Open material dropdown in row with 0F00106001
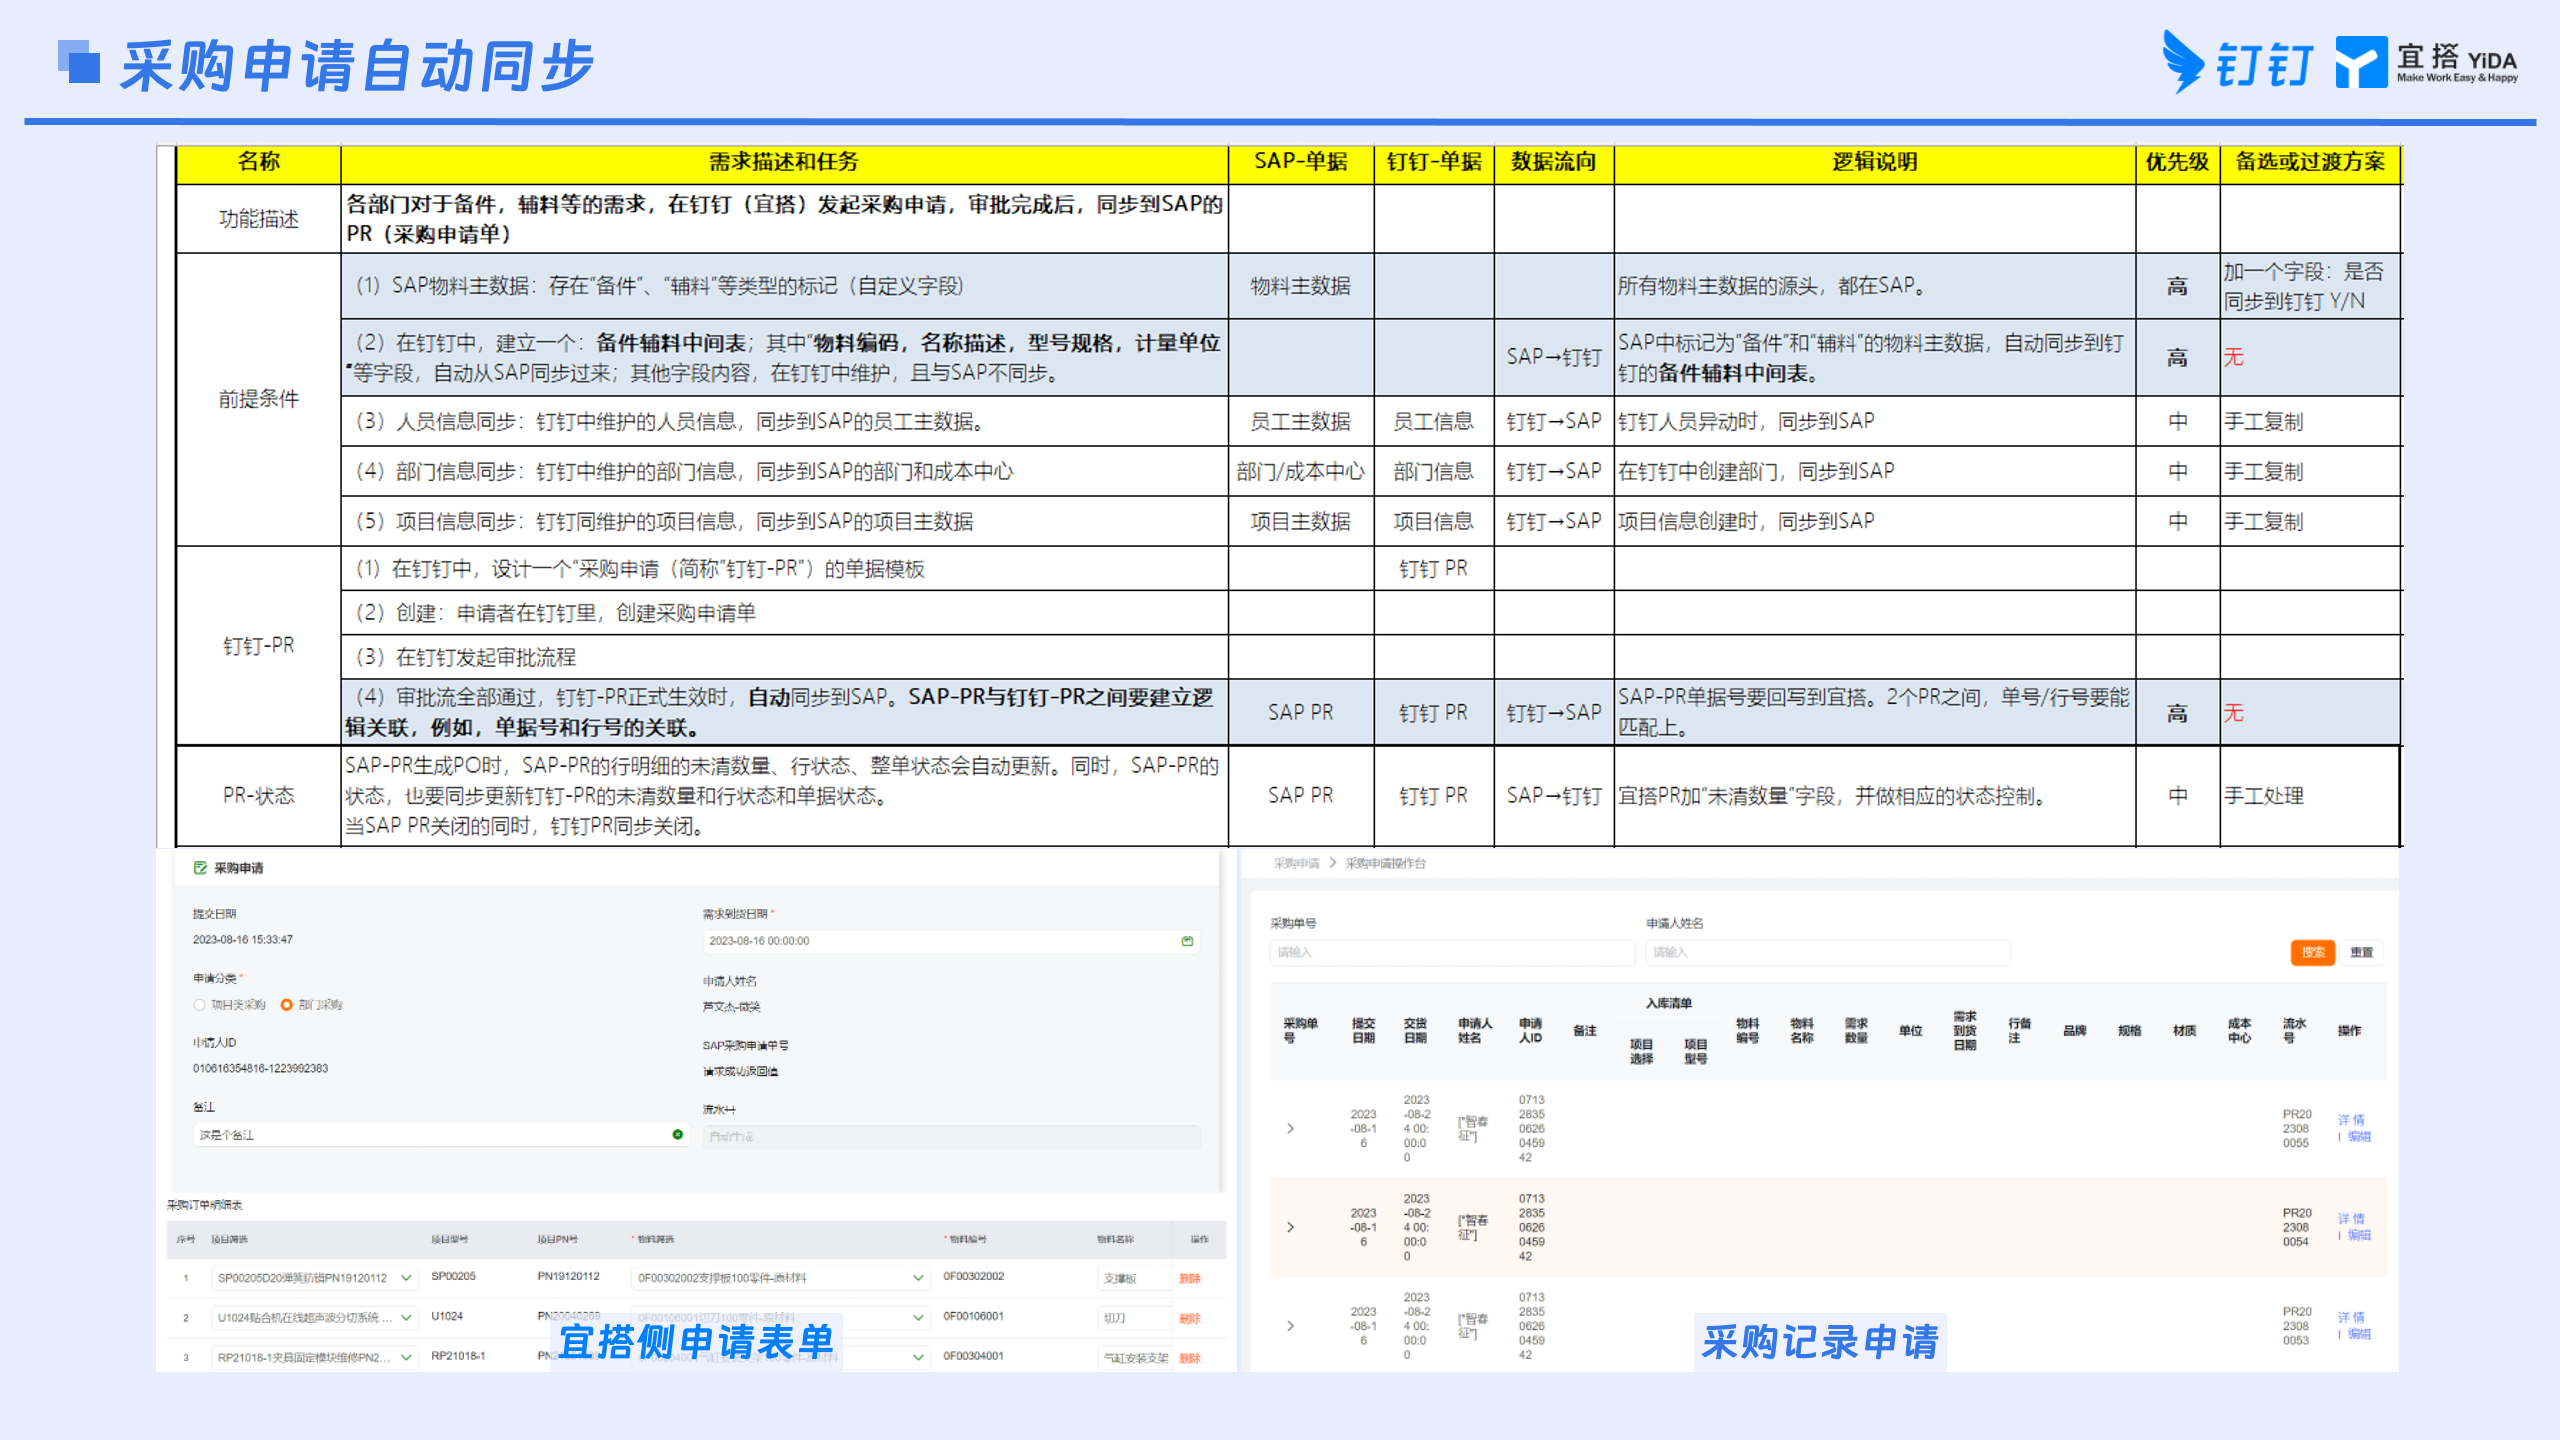This screenshot has width=2560, height=1440. pyautogui.click(x=780, y=1317)
